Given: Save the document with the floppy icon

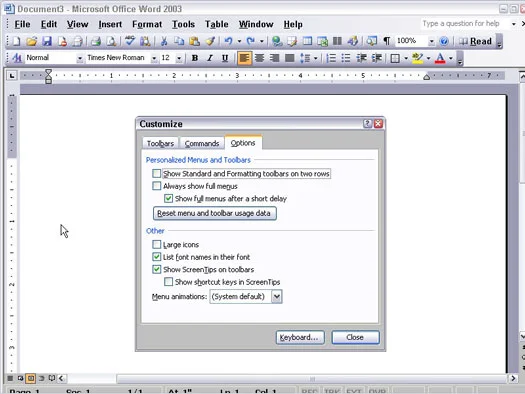Looking at the screenshot, I should [47, 42].
